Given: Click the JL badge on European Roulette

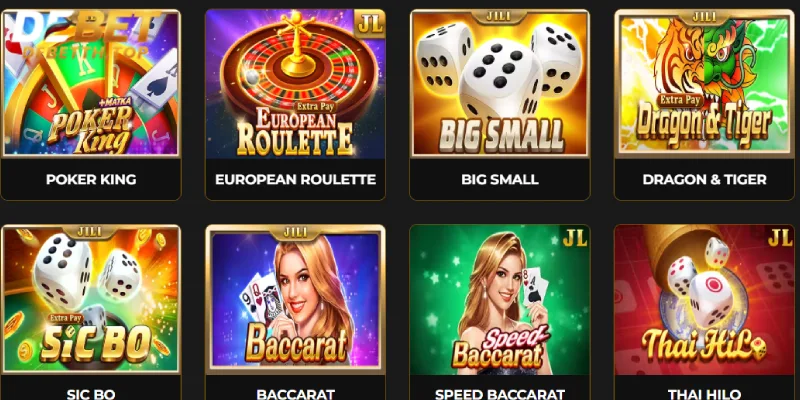Looking at the screenshot, I should [x=370, y=24].
